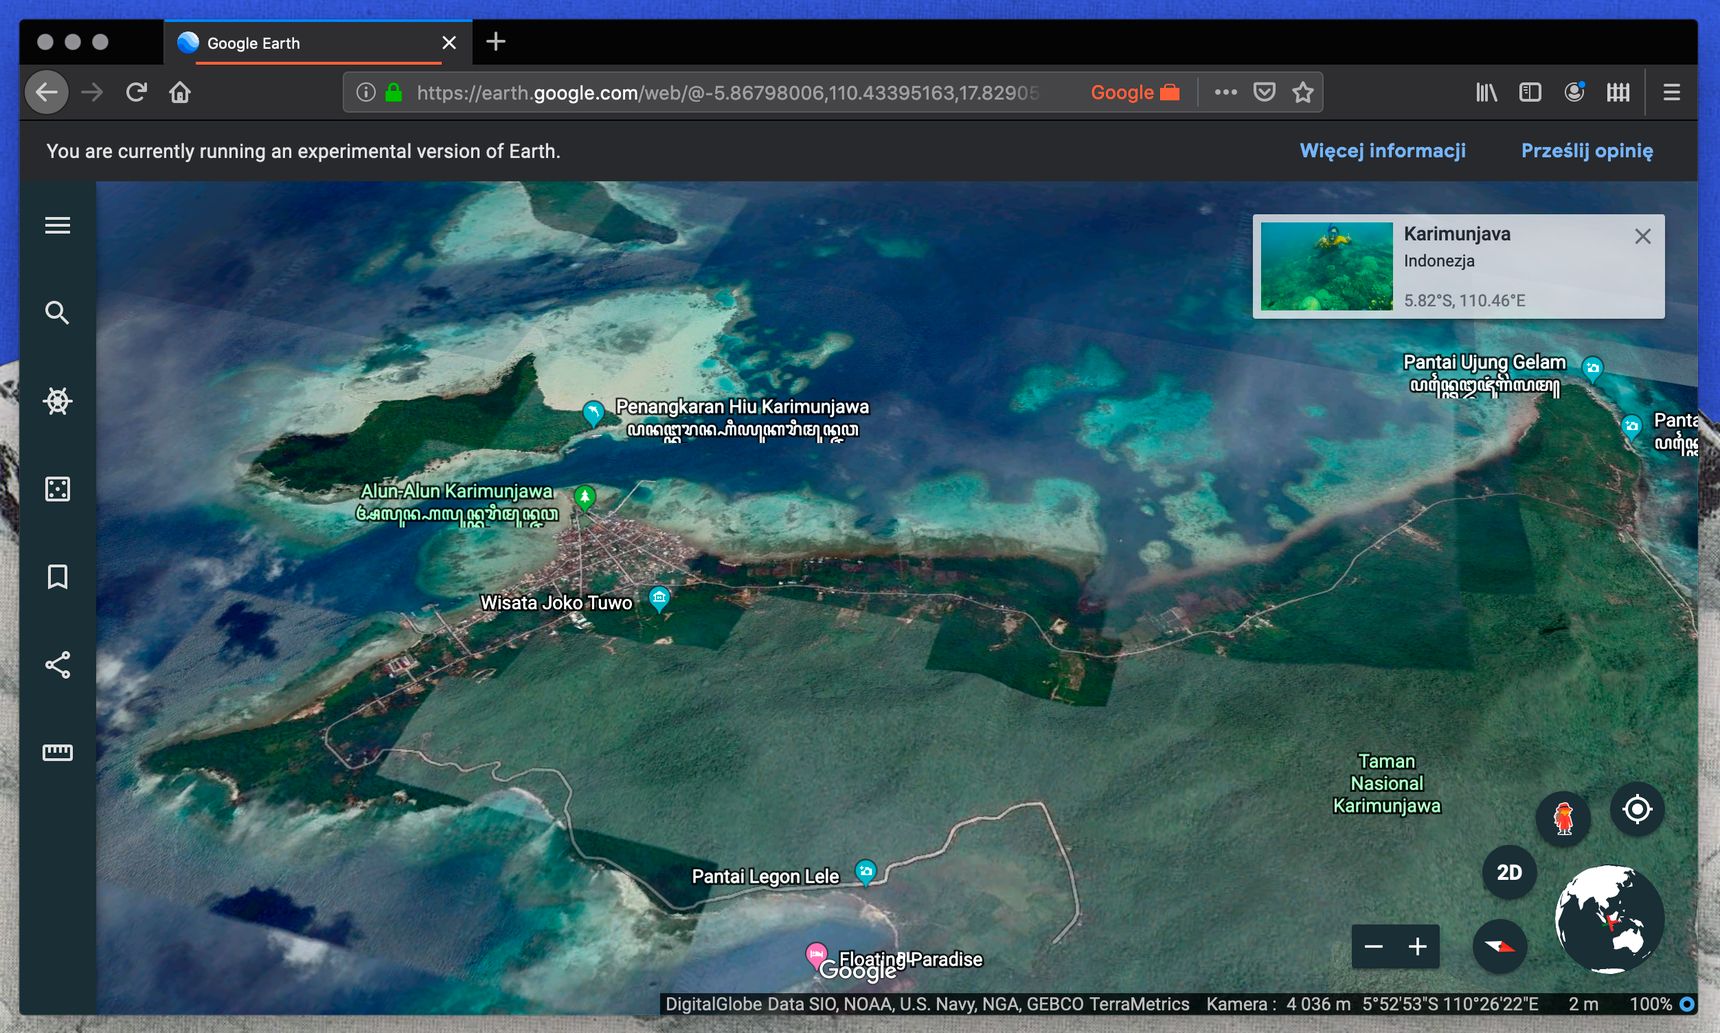Screen dimensions: 1720x1033
Task: Open a new browser tab
Action: [496, 42]
